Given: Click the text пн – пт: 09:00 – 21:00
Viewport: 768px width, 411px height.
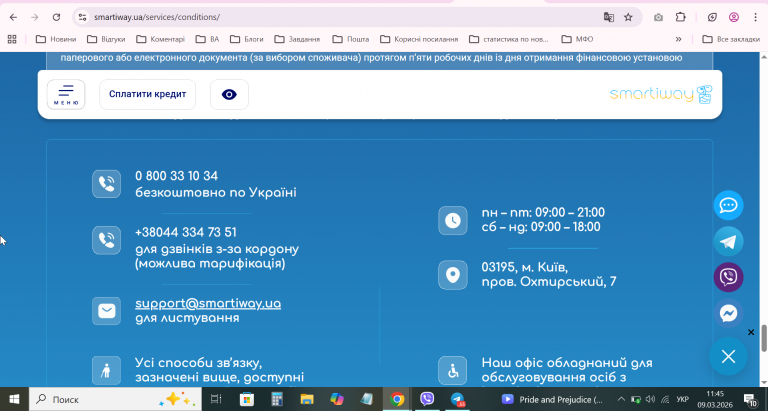Looking at the screenshot, I should pyautogui.click(x=543, y=213).
